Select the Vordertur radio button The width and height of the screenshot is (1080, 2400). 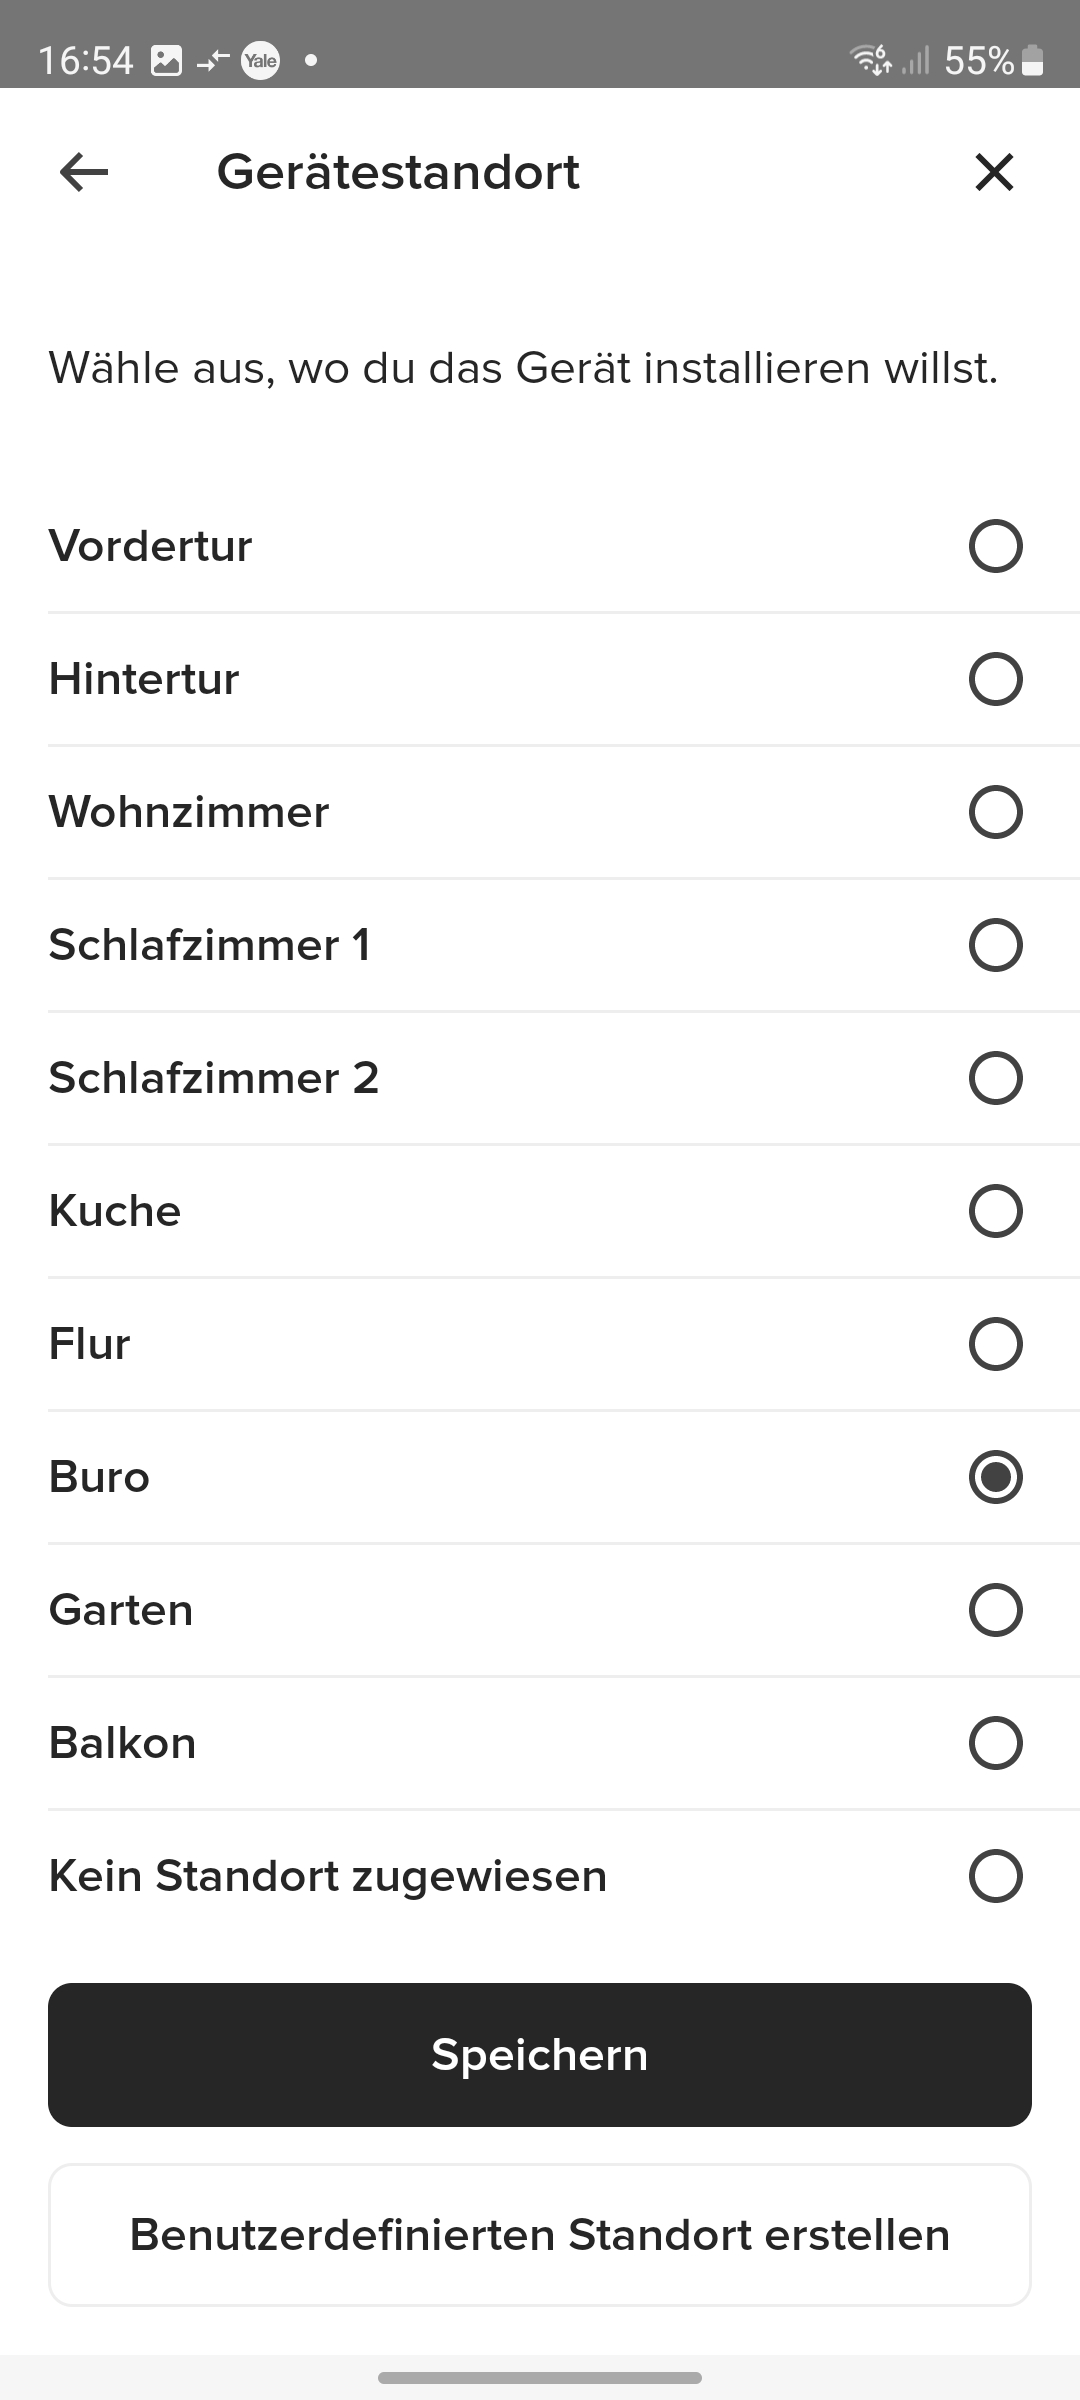(995, 546)
